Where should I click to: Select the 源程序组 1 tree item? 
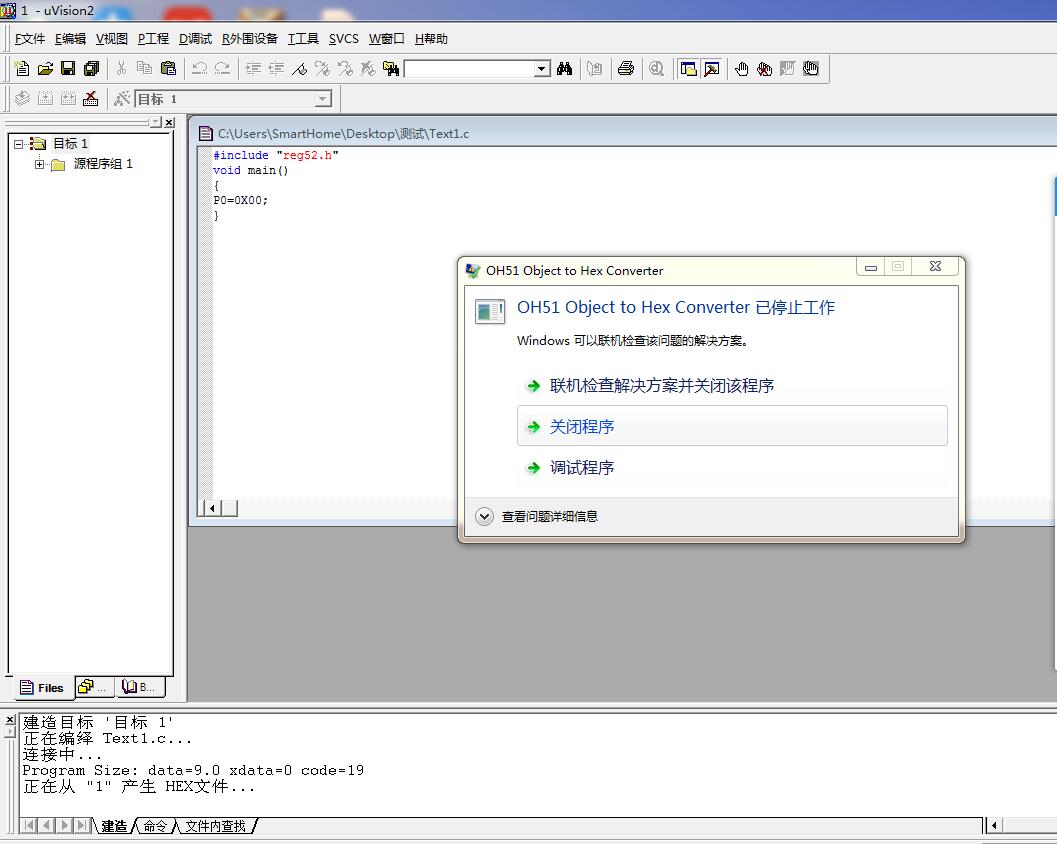103,164
